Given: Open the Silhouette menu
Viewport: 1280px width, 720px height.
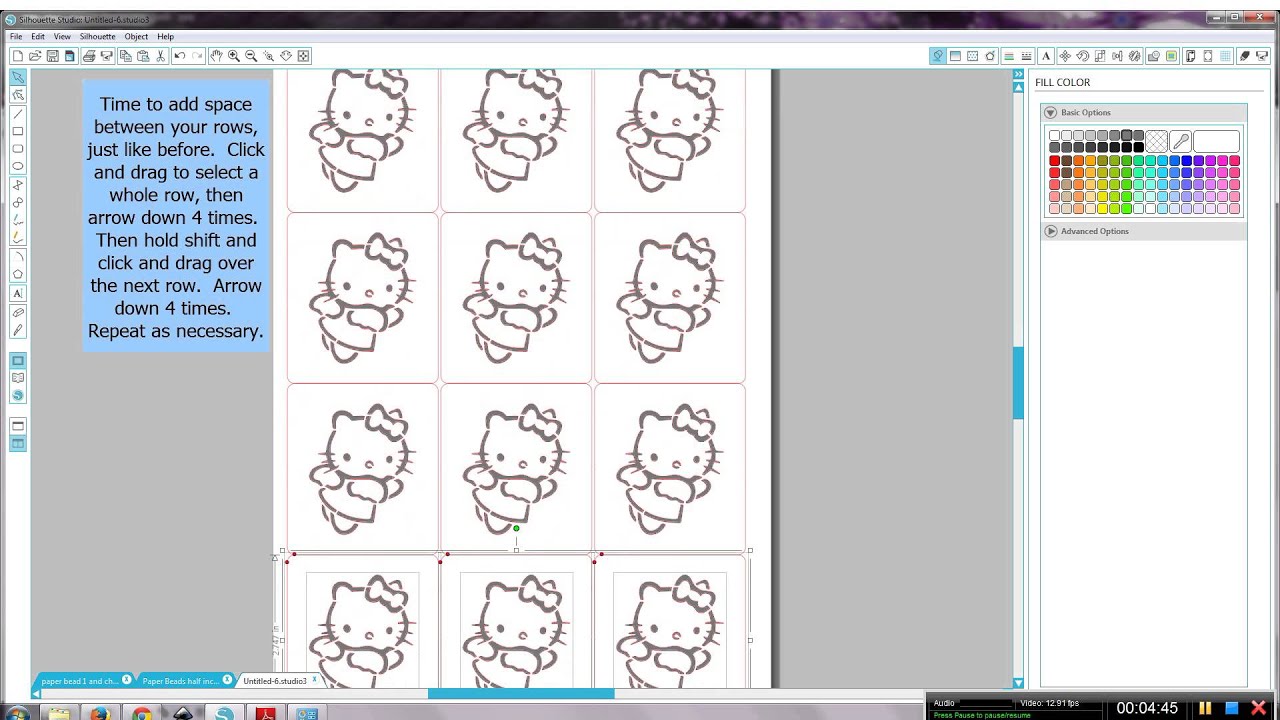Looking at the screenshot, I should 98,36.
